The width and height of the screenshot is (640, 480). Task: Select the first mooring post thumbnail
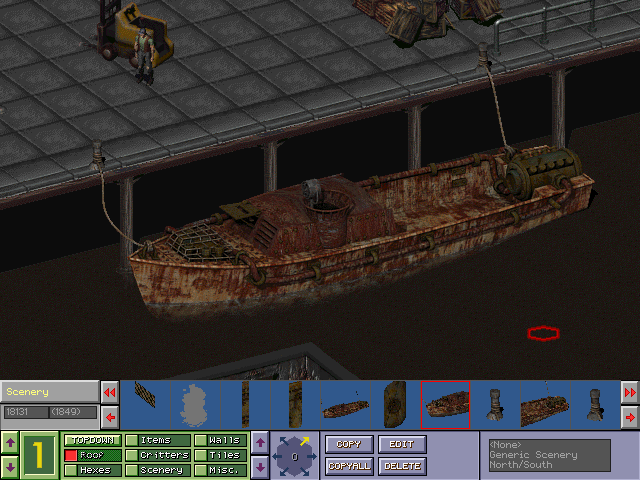[495, 404]
